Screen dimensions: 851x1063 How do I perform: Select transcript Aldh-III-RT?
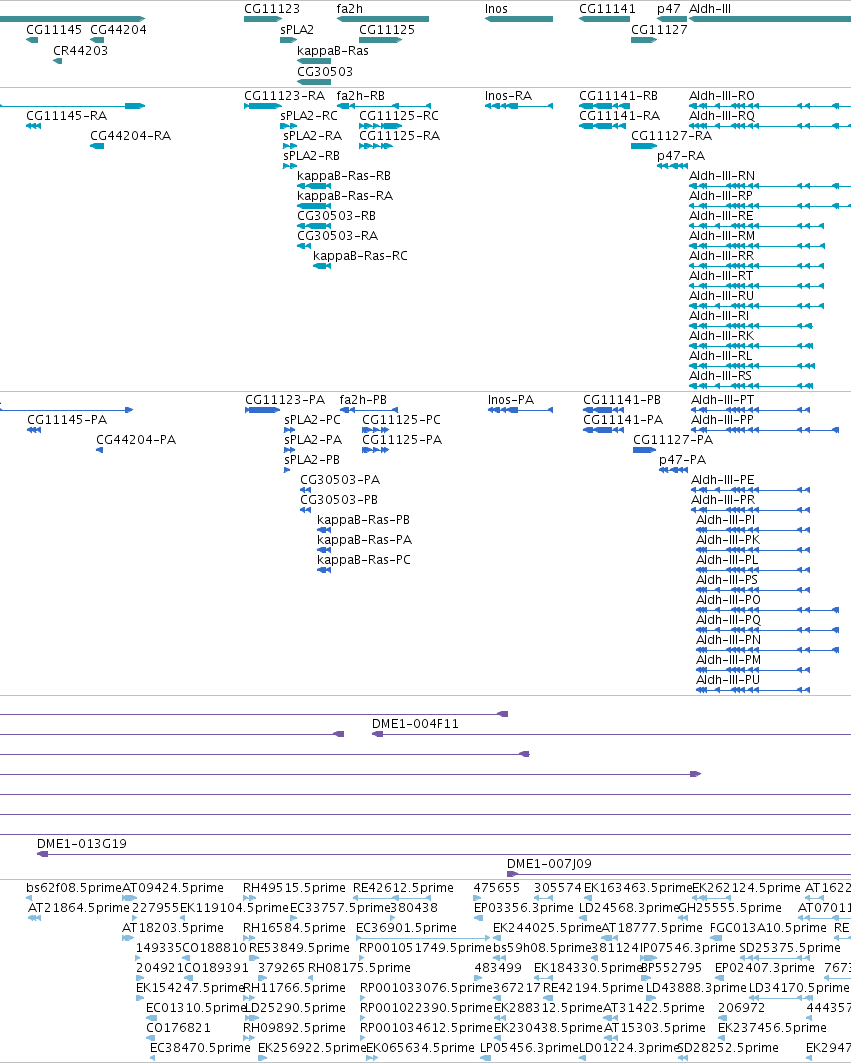(x=721, y=276)
